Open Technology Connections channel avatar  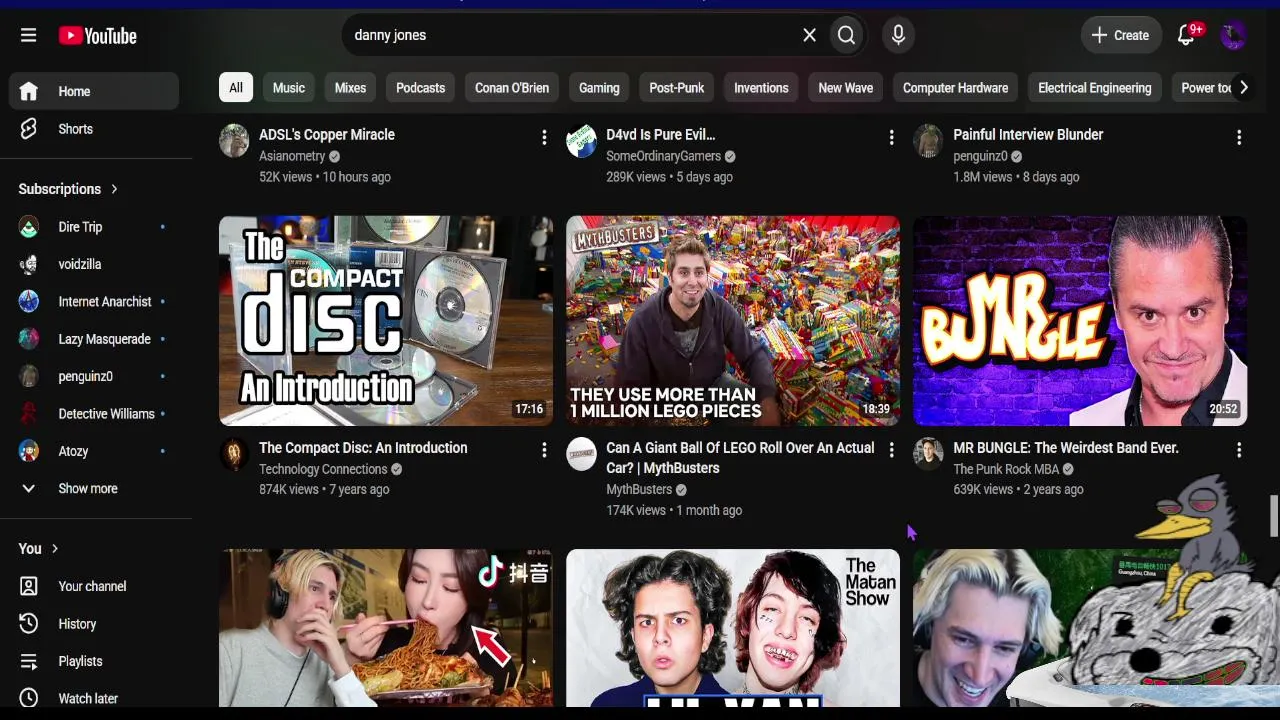tap(234, 454)
